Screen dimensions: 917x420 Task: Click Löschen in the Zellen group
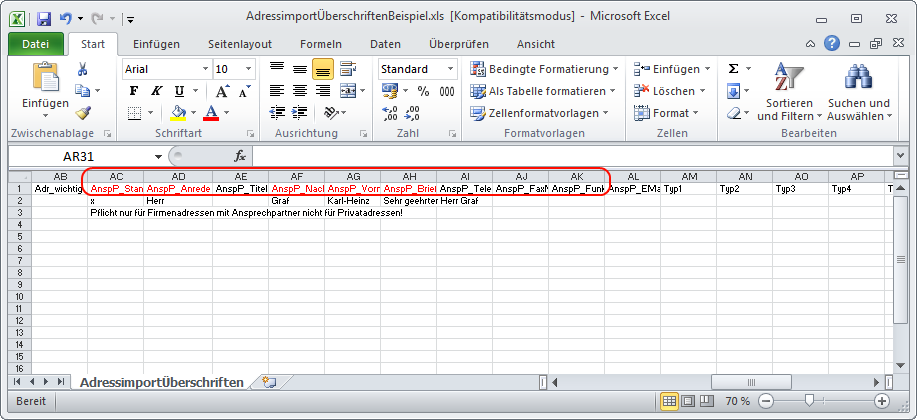(669, 91)
